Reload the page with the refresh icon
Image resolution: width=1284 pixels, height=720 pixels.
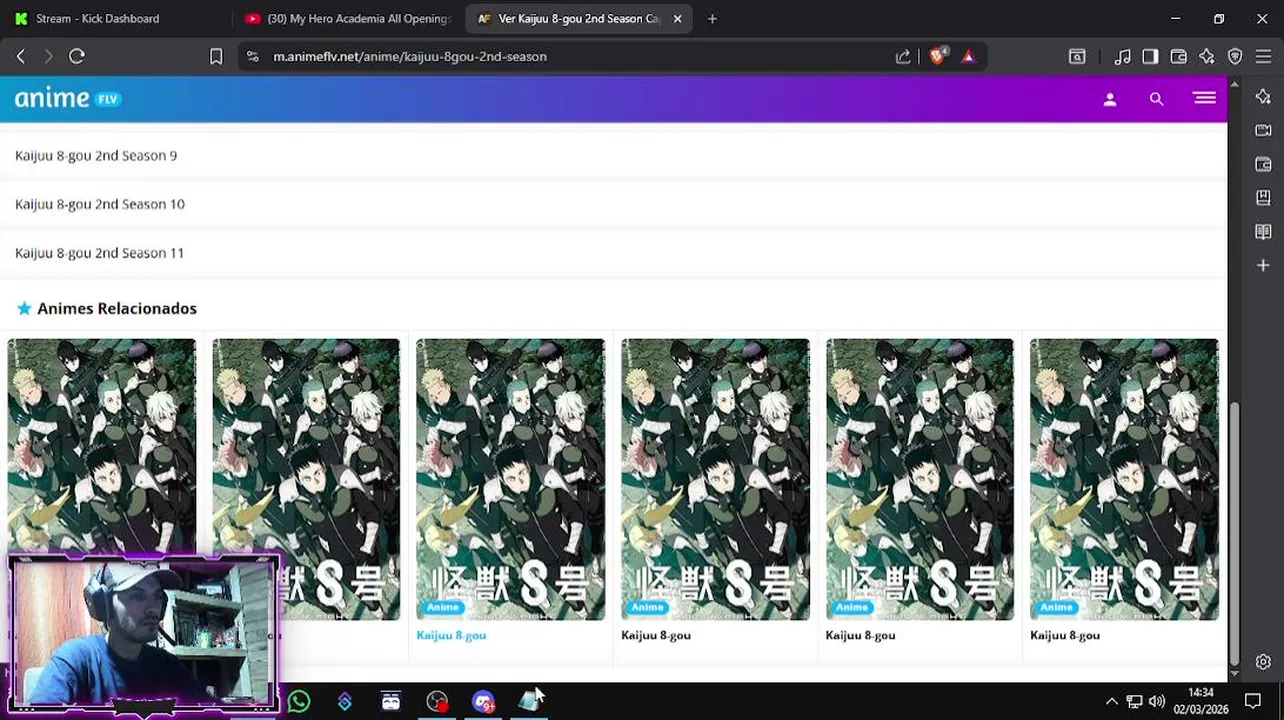pos(77,57)
